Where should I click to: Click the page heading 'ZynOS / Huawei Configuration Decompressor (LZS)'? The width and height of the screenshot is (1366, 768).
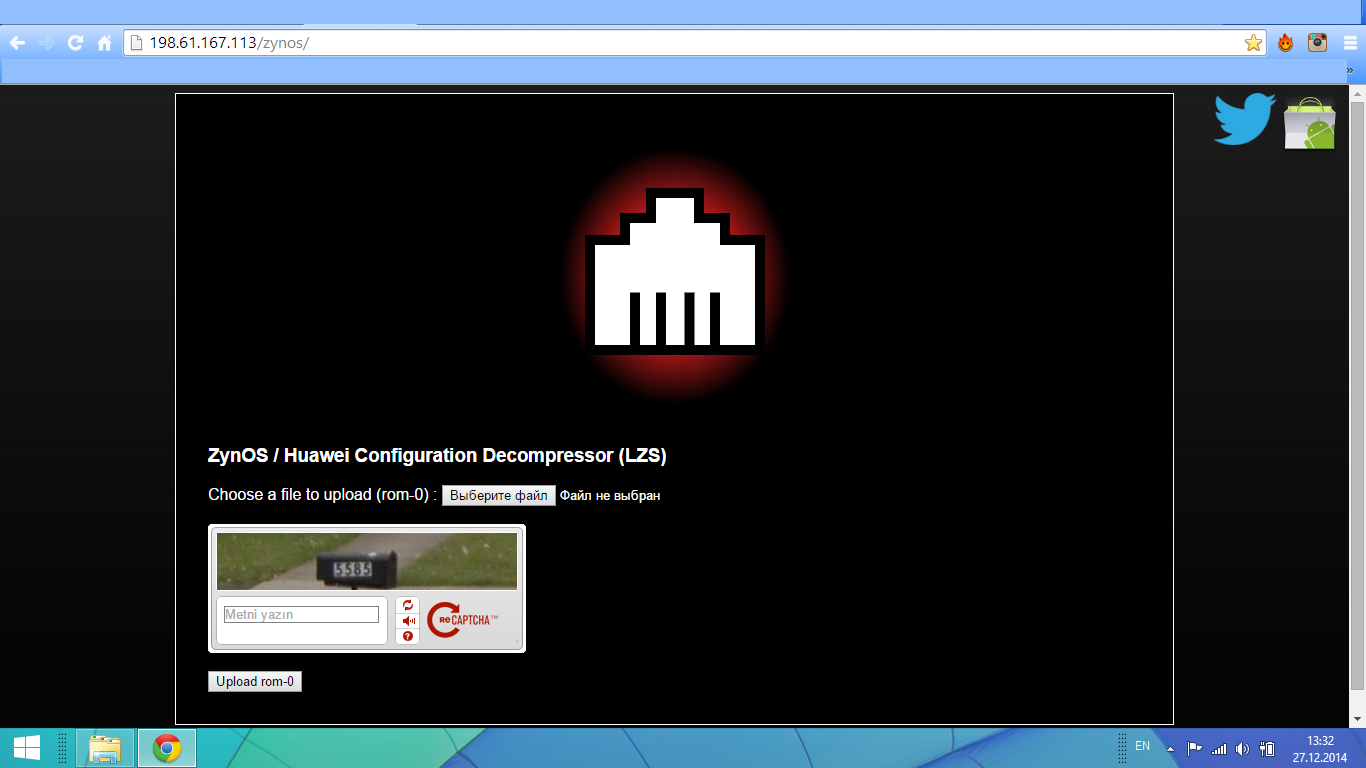(437, 455)
